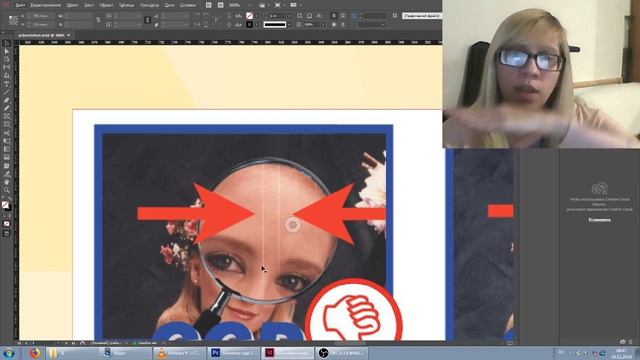The height and width of the screenshot is (360, 640).
Task: Select the Hand tool
Action: [x=7, y=182]
